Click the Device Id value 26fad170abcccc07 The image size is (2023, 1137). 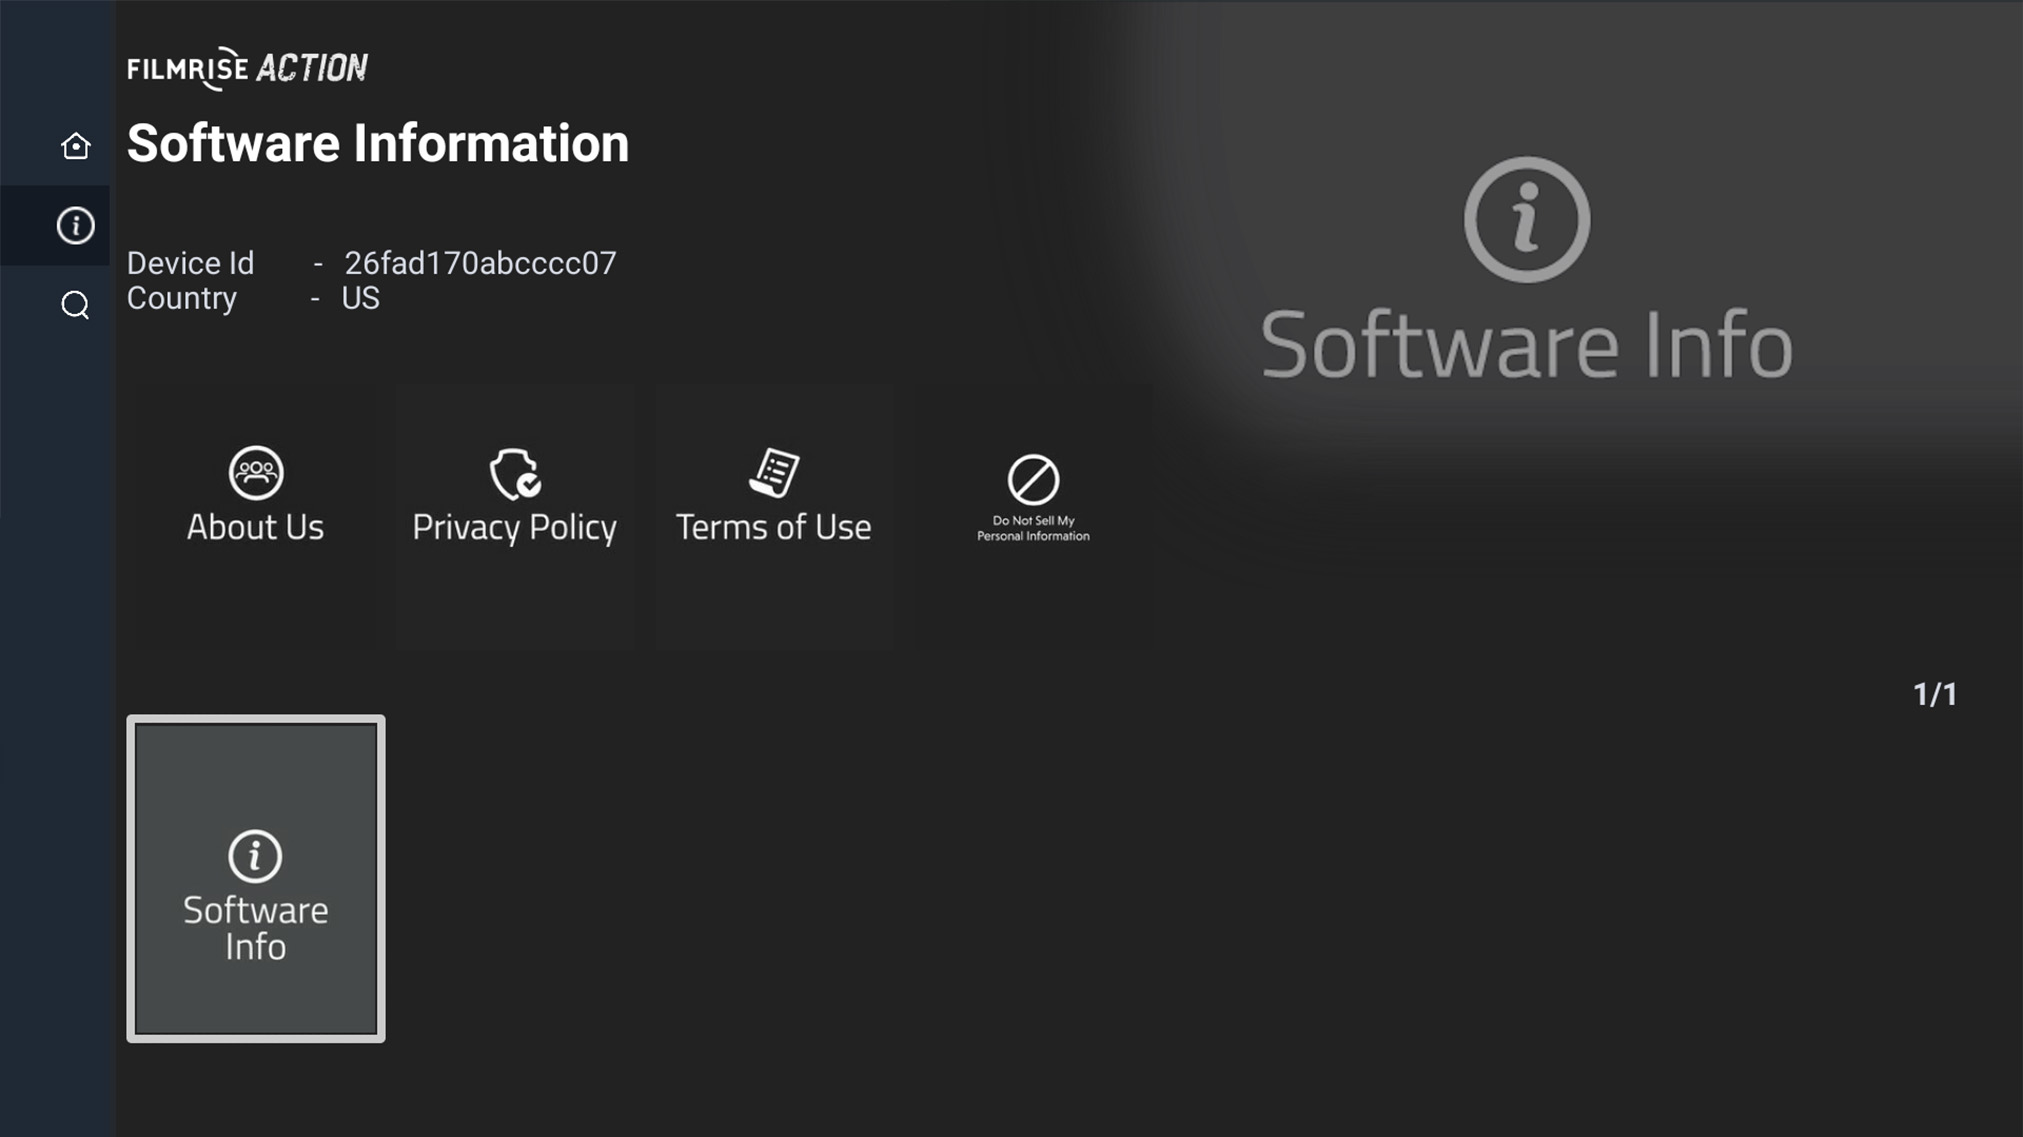[x=480, y=263]
